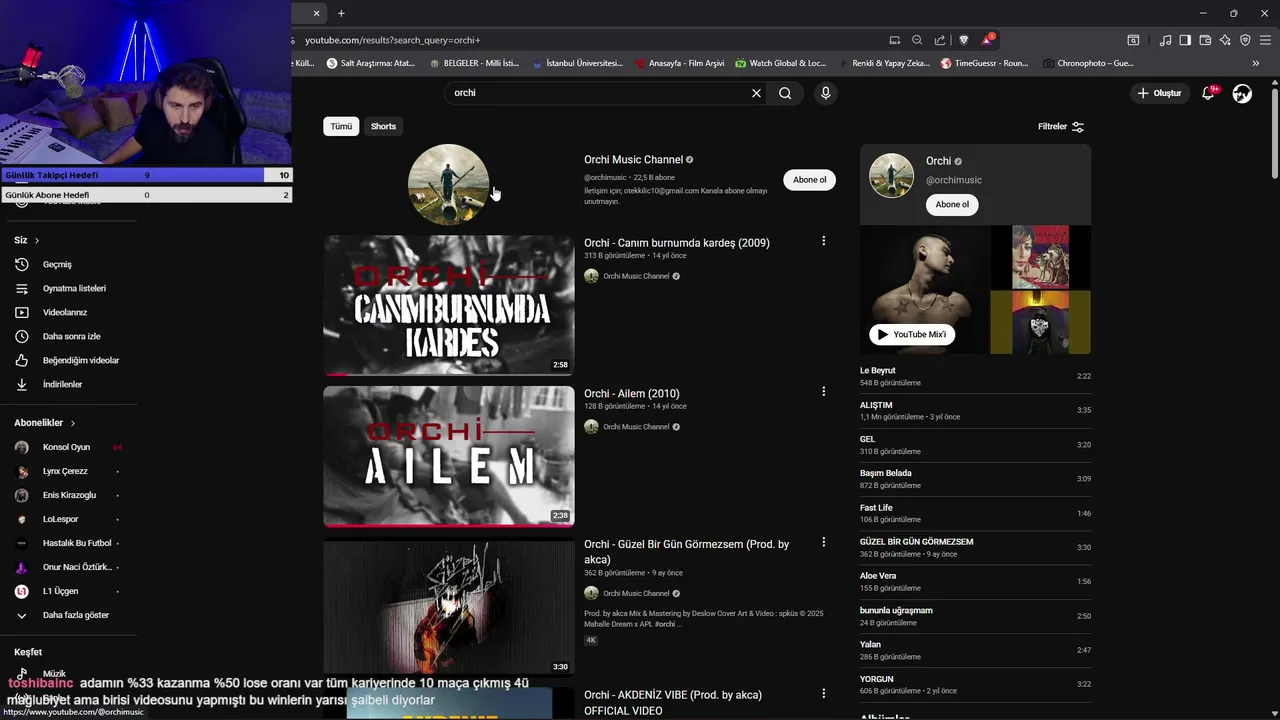The image size is (1280, 720).
Task: Play Aloe Vera in the track list
Action: pyautogui.click(x=975, y=582)
